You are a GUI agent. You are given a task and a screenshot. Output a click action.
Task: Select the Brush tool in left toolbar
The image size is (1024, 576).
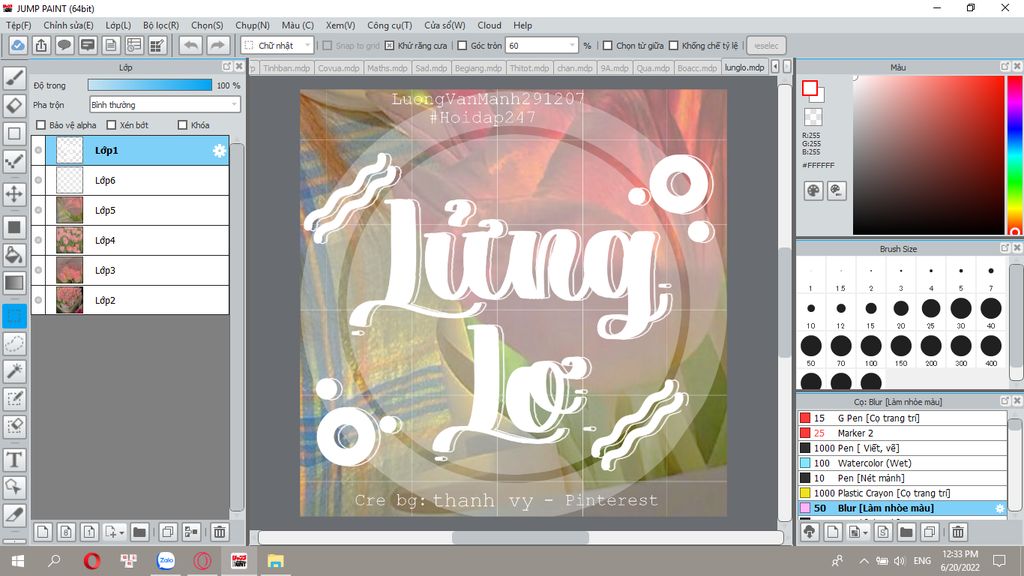coord(14,78)
